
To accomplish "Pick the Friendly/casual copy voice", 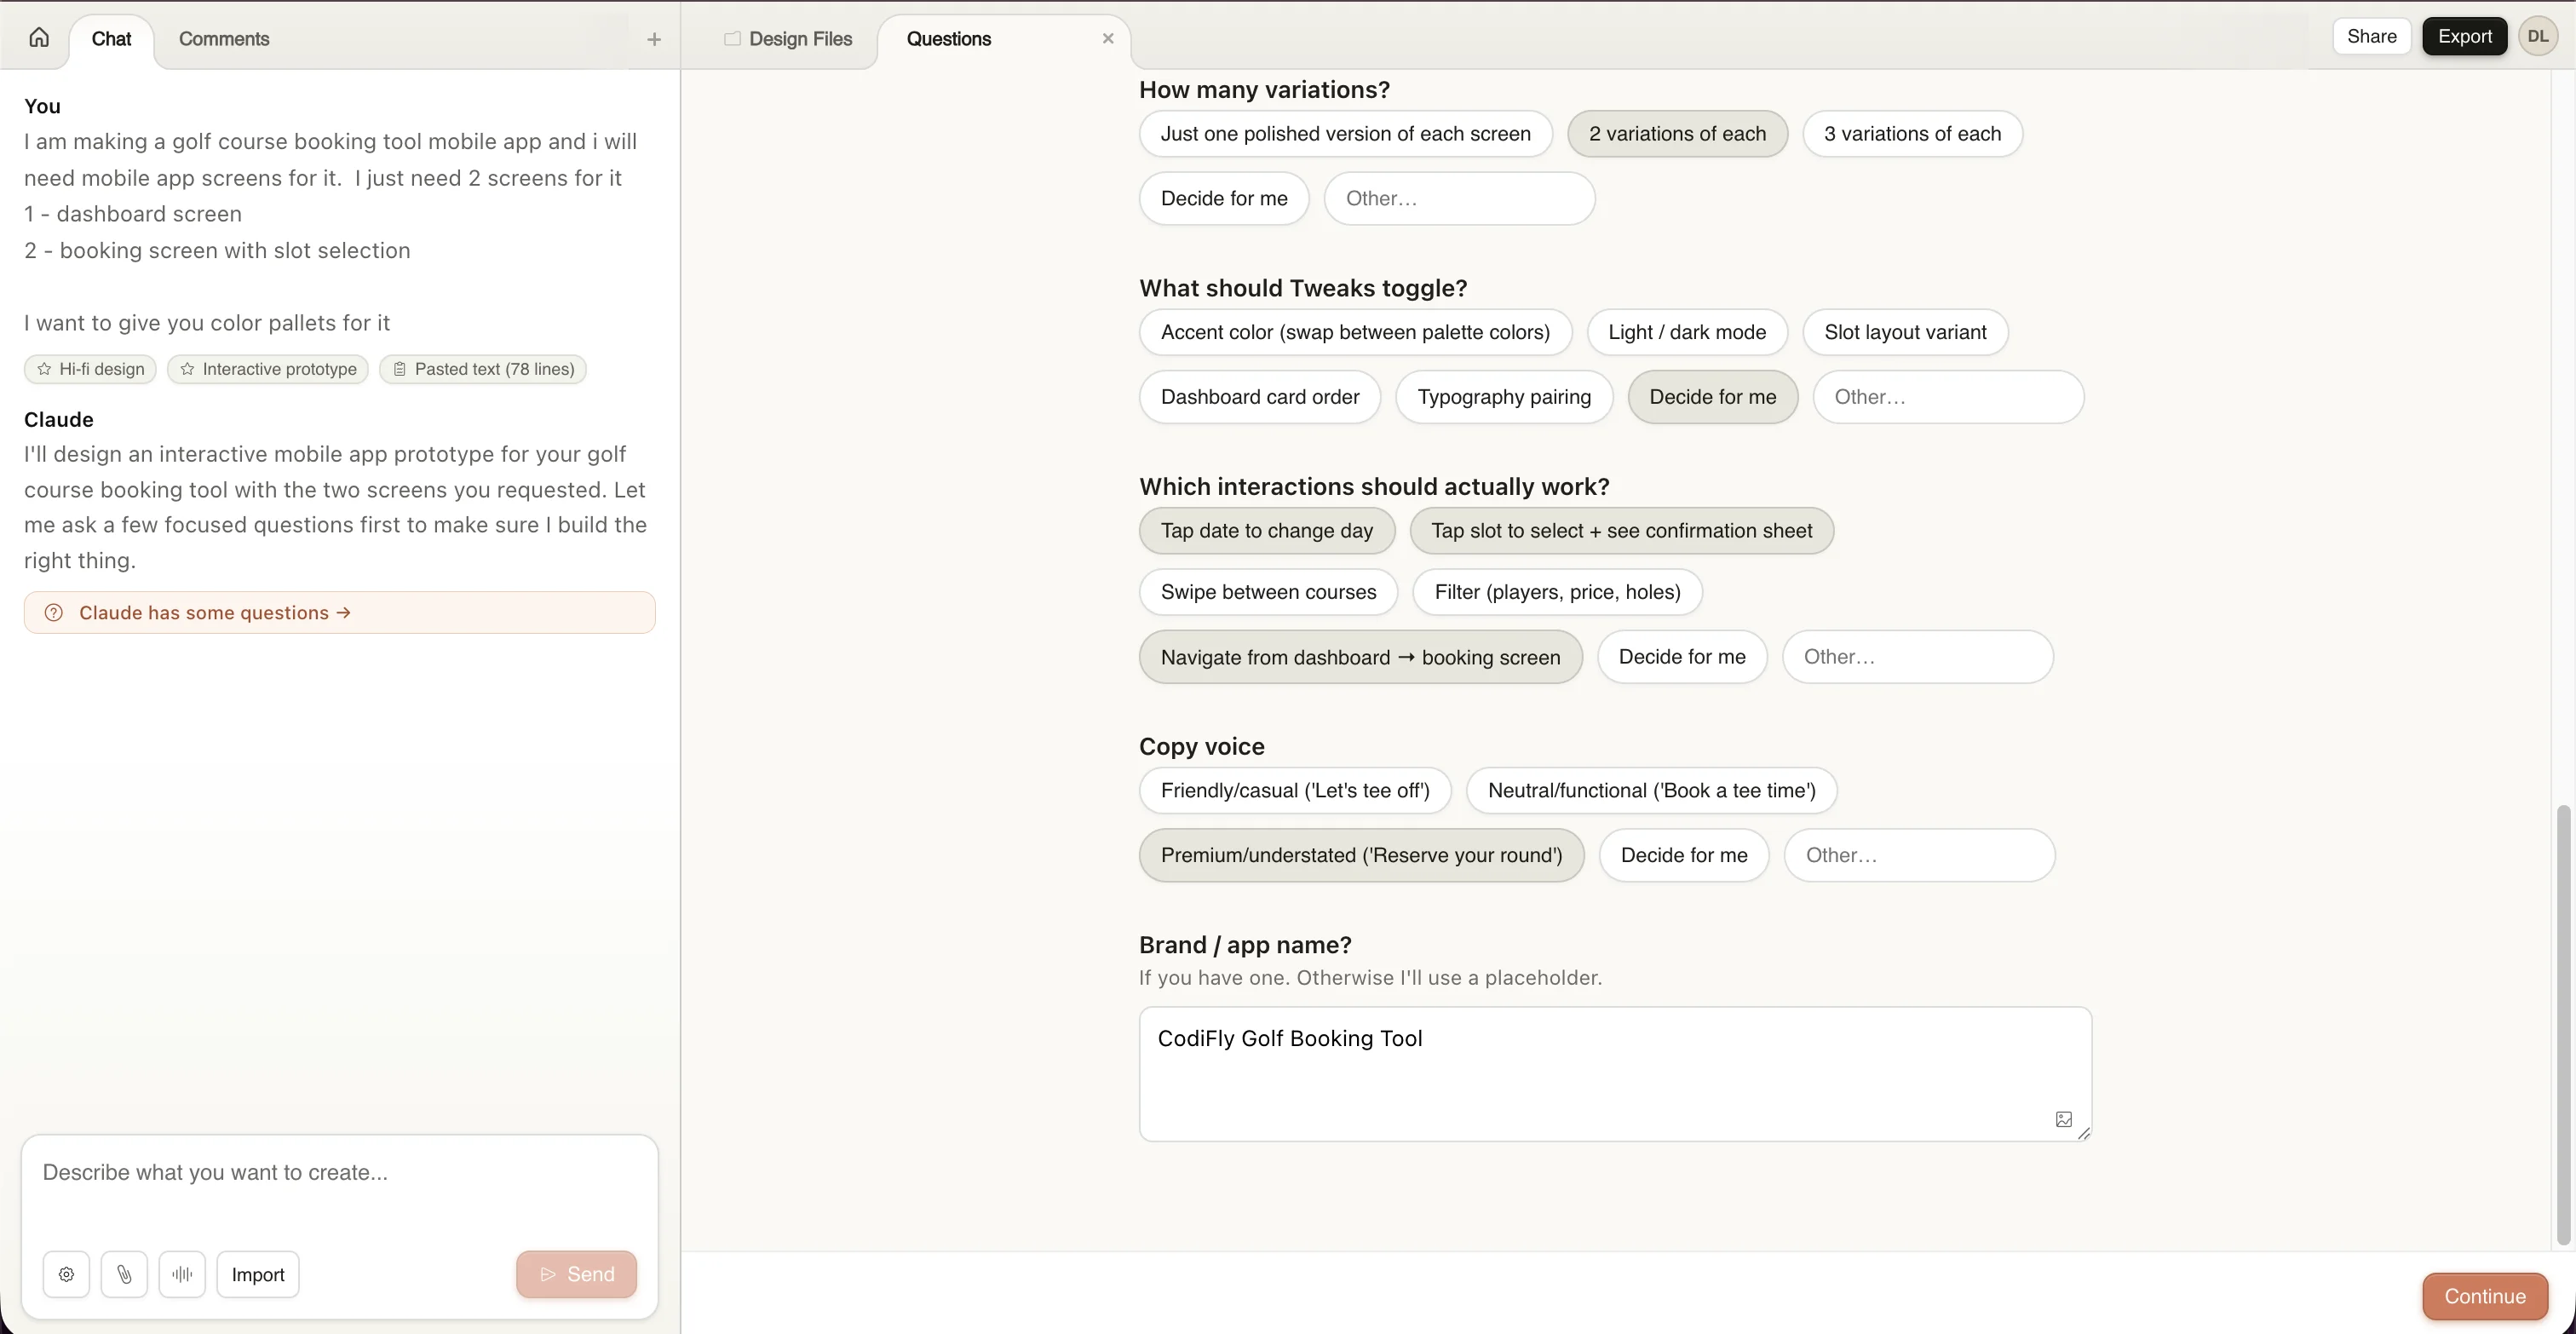I will pos(1294,790).
